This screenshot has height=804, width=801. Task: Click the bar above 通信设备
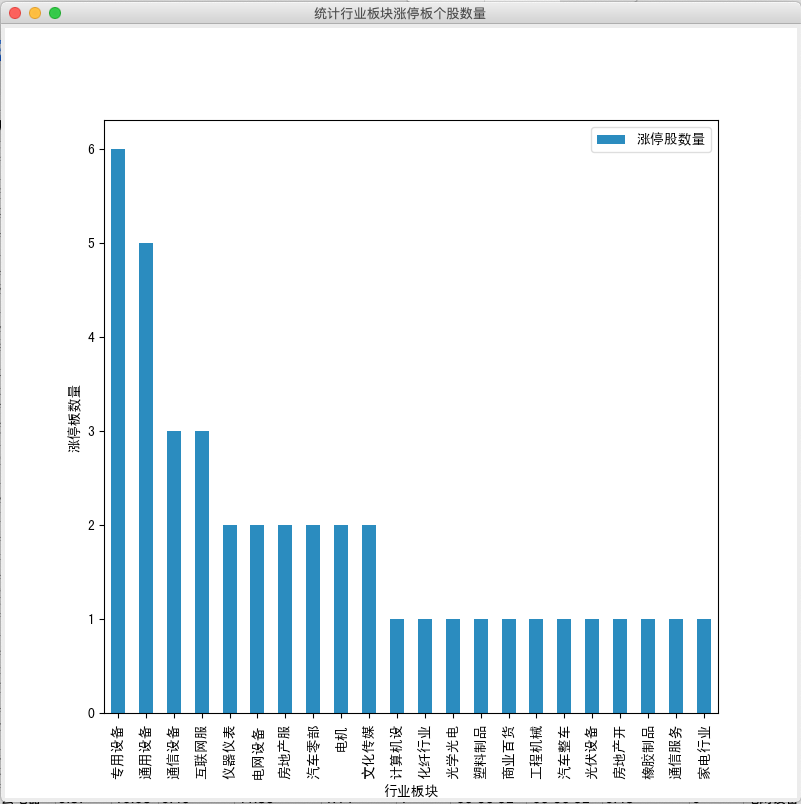click(174, 572)
